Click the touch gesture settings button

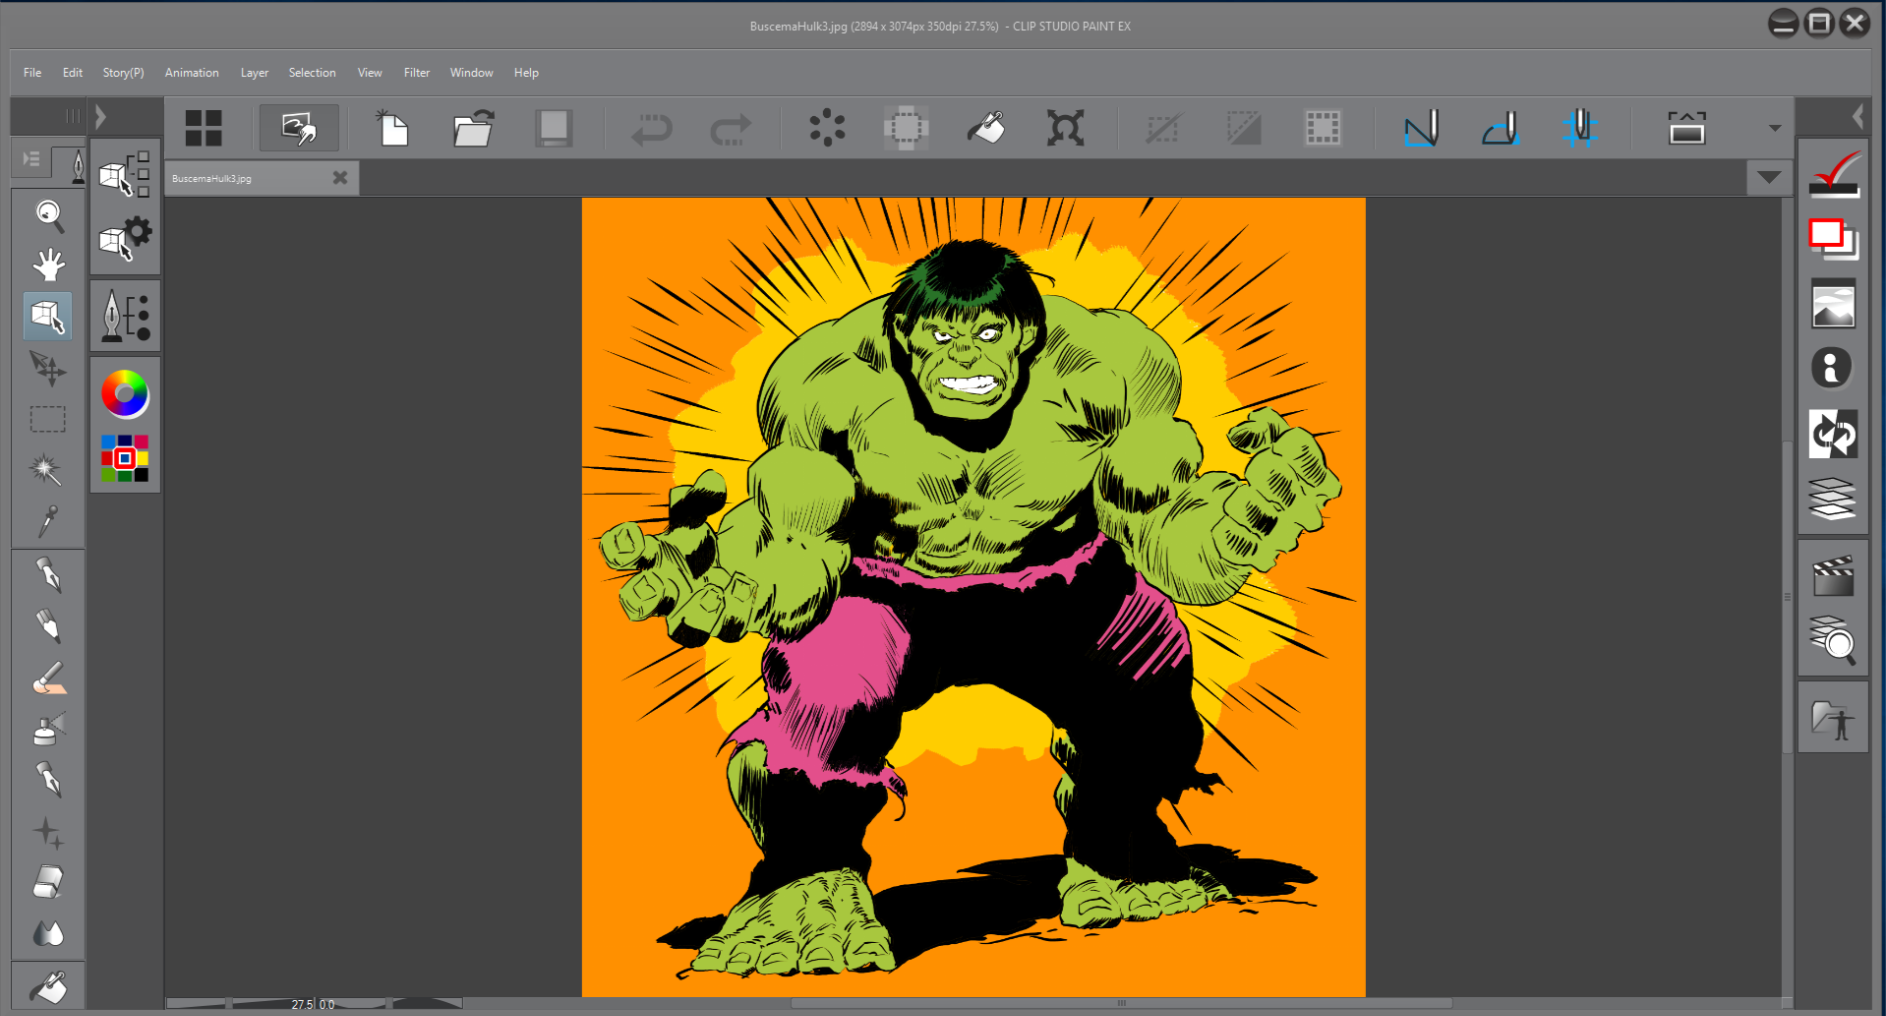click(299, 128)
